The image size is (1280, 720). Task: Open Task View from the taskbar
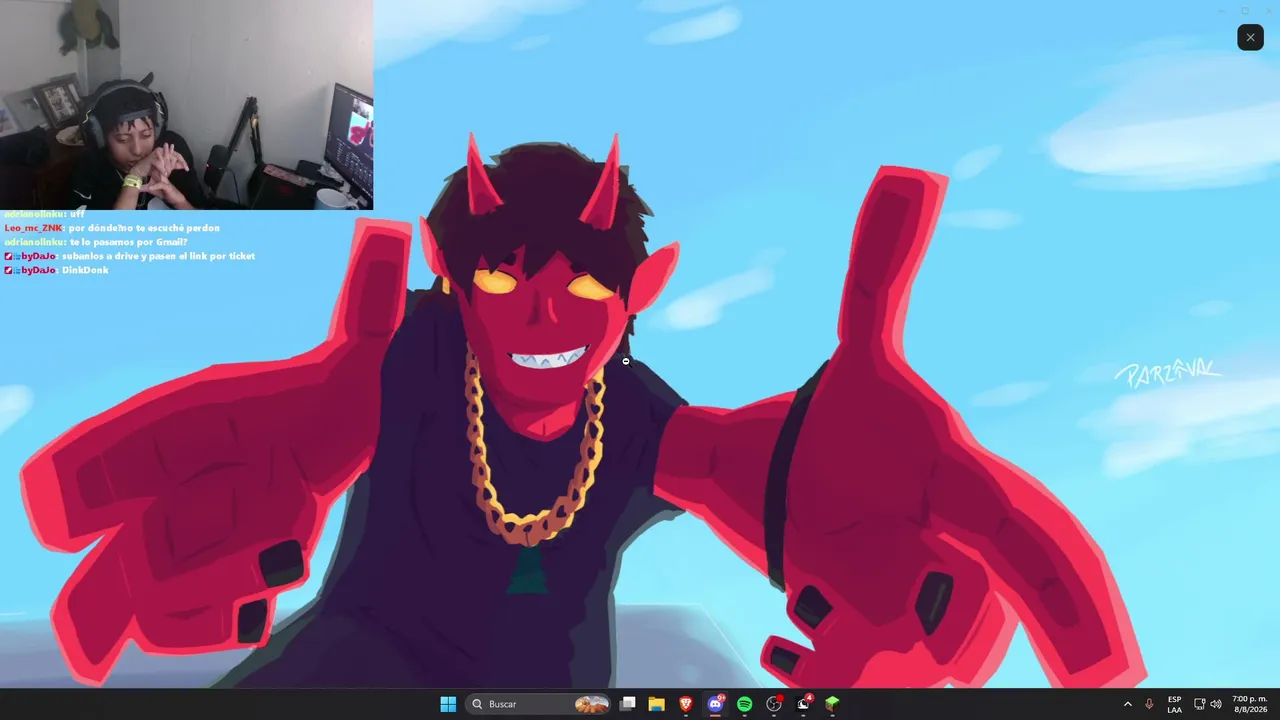pyautogui.click(x=628, y=704)
